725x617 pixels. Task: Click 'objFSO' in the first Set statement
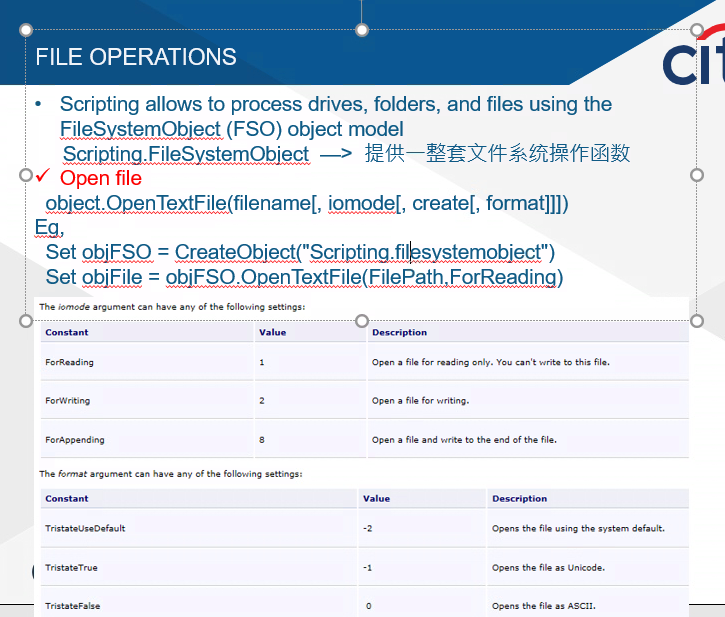(117, 252)
